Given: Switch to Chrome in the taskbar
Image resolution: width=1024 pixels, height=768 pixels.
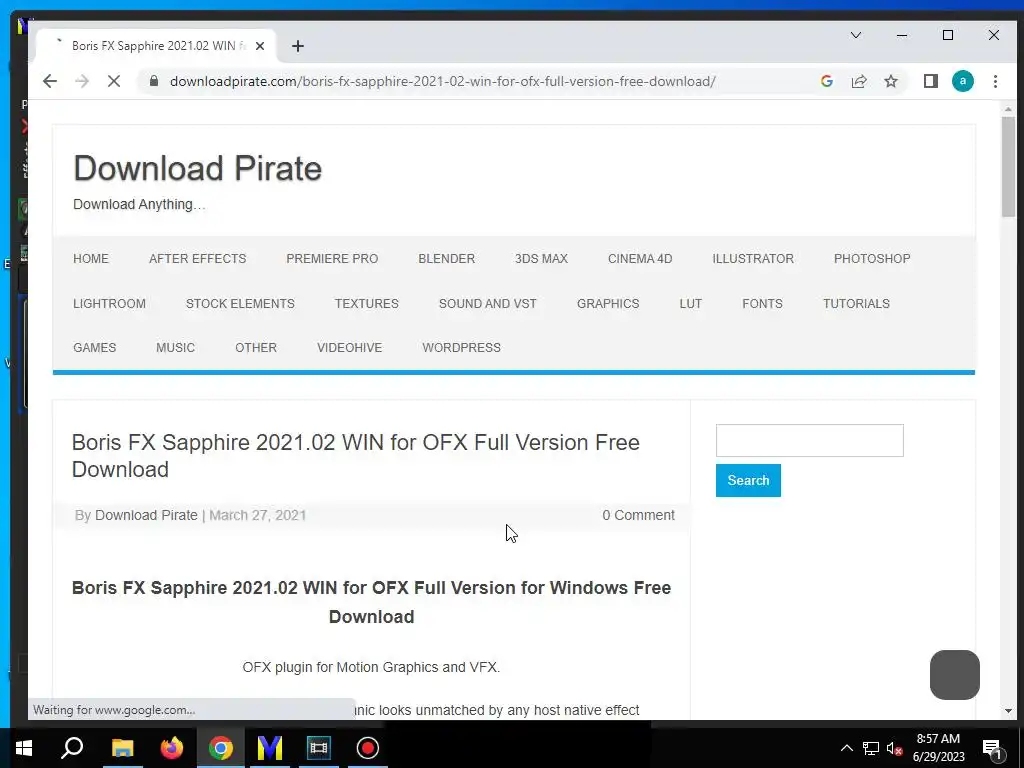Looking at the screenshot, I should pos(221,748).
